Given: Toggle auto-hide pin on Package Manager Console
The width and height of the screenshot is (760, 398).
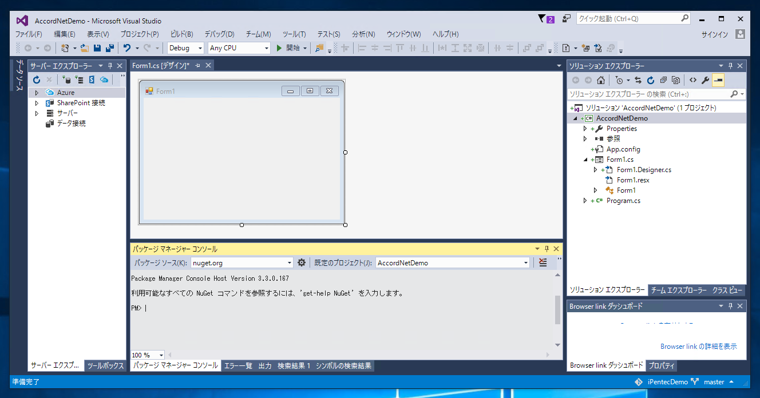Looking at the screenshot, I should coord(547,249).
